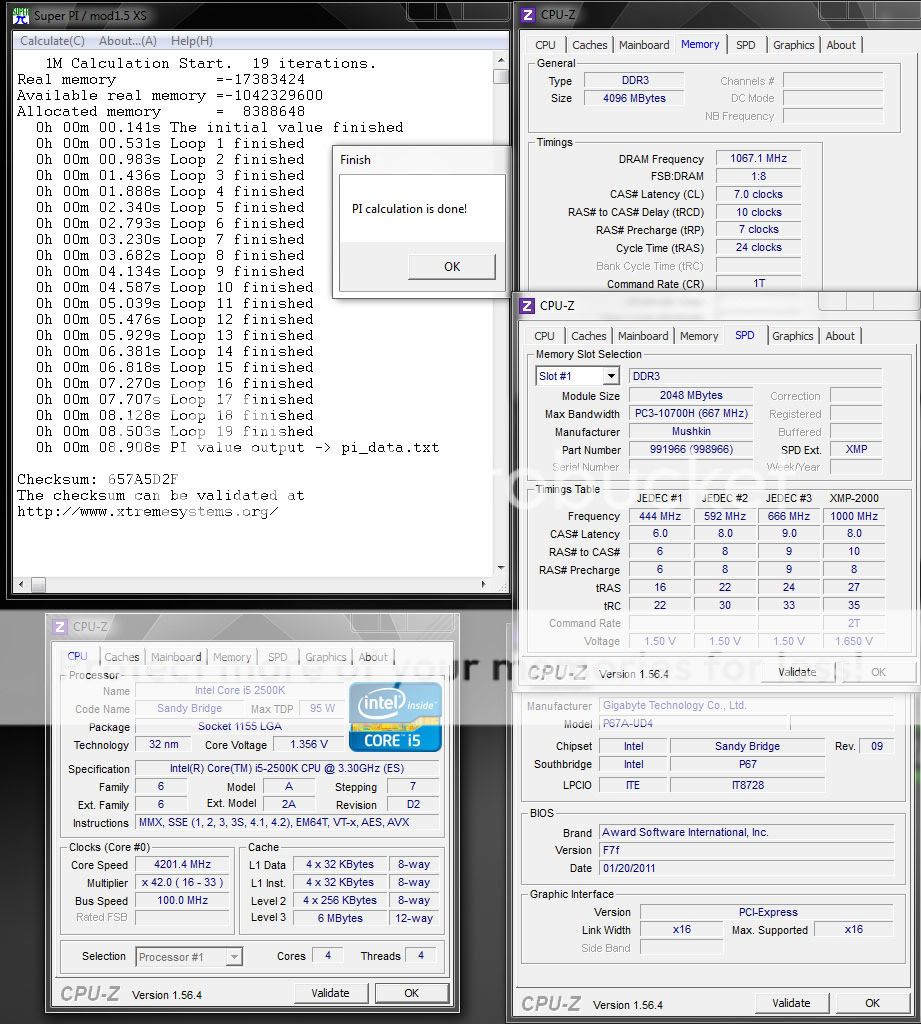The width and height of the screenshot is (921, 1024).
Task: Click the Module Size value 2048 MBytes
Action: click(691, 395)
